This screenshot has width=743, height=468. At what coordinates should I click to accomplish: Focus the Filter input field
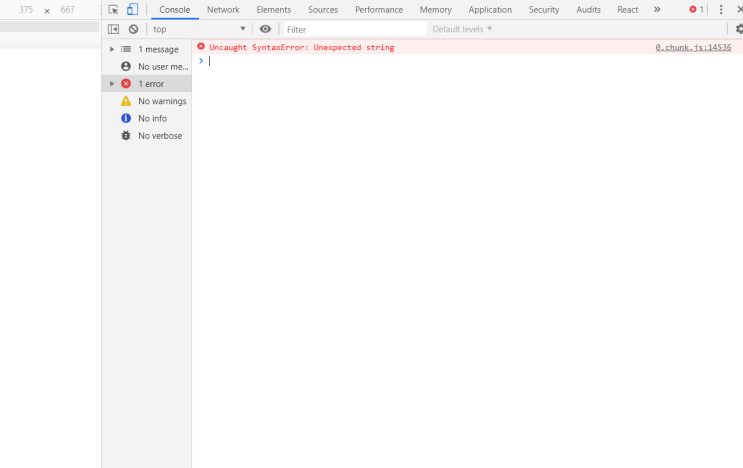pos(355,29)
